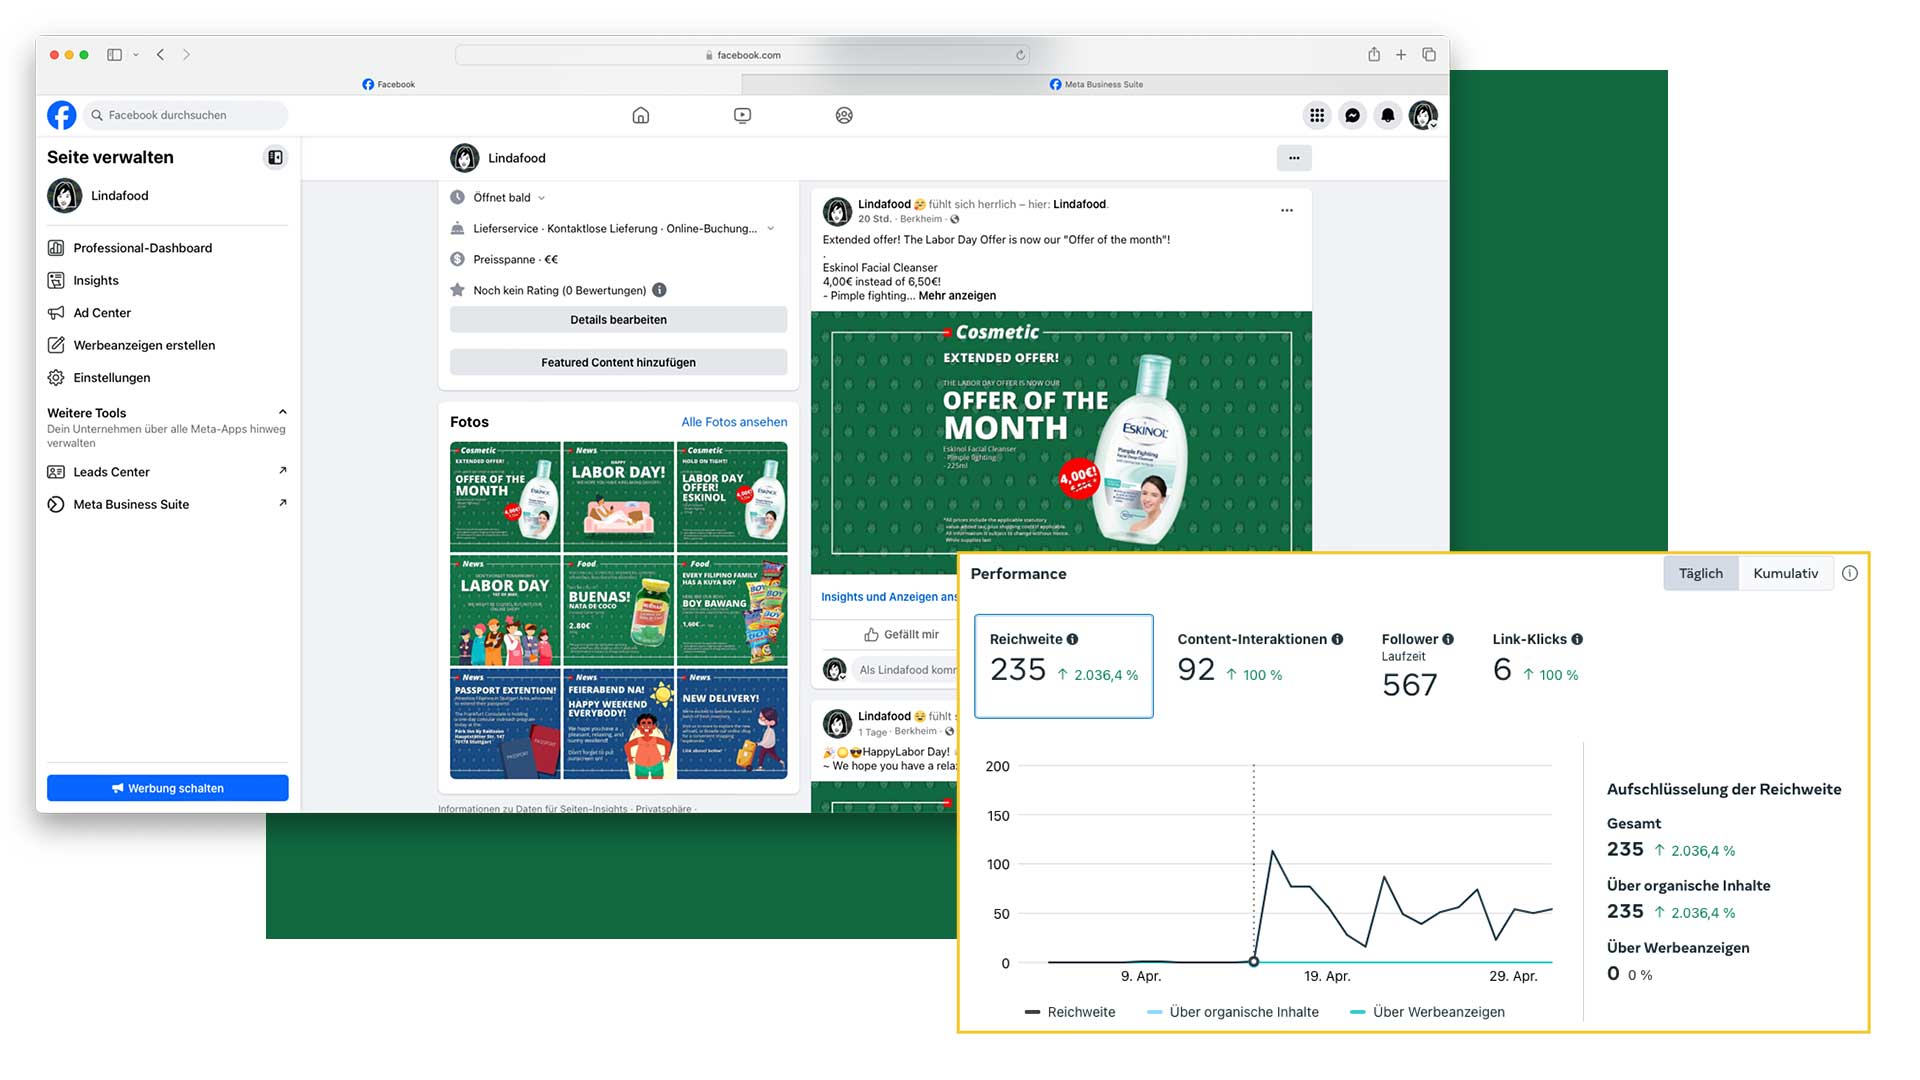Switch to the Facebook browser tab
This screenshot has height=1080, width=1920.
[389, 84]
